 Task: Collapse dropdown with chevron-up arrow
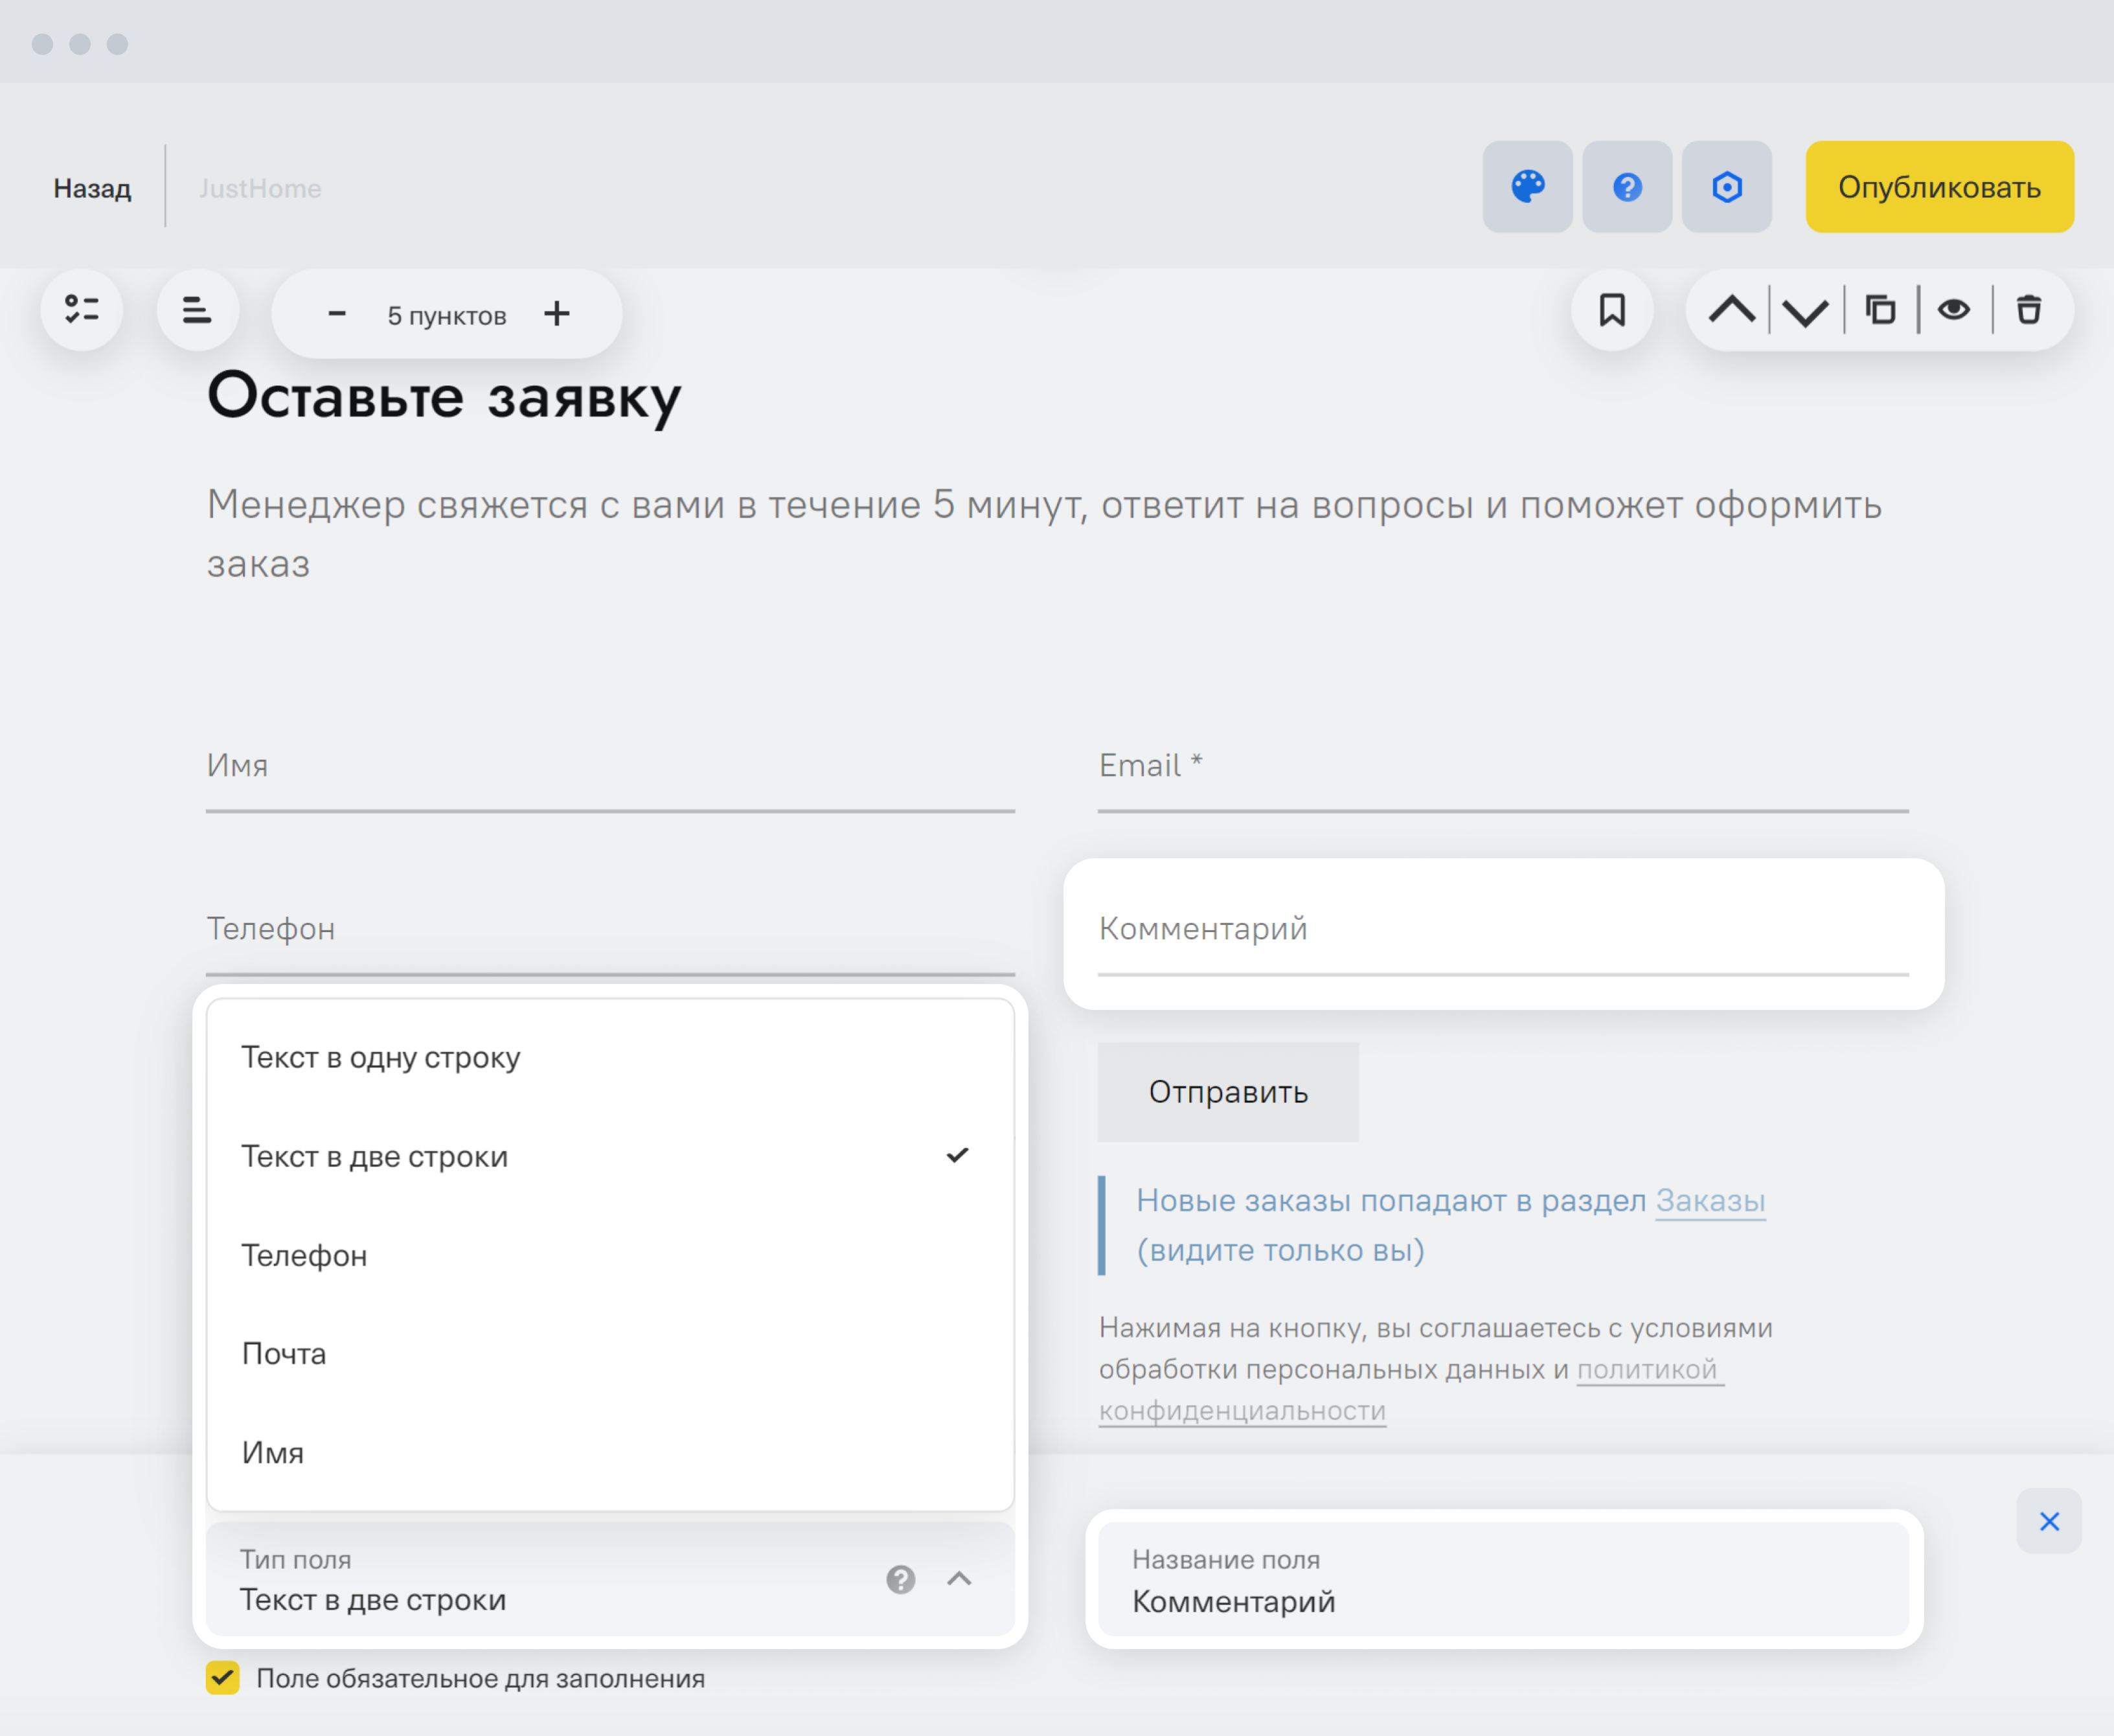pyautogui.click(x=959, y=1579)
